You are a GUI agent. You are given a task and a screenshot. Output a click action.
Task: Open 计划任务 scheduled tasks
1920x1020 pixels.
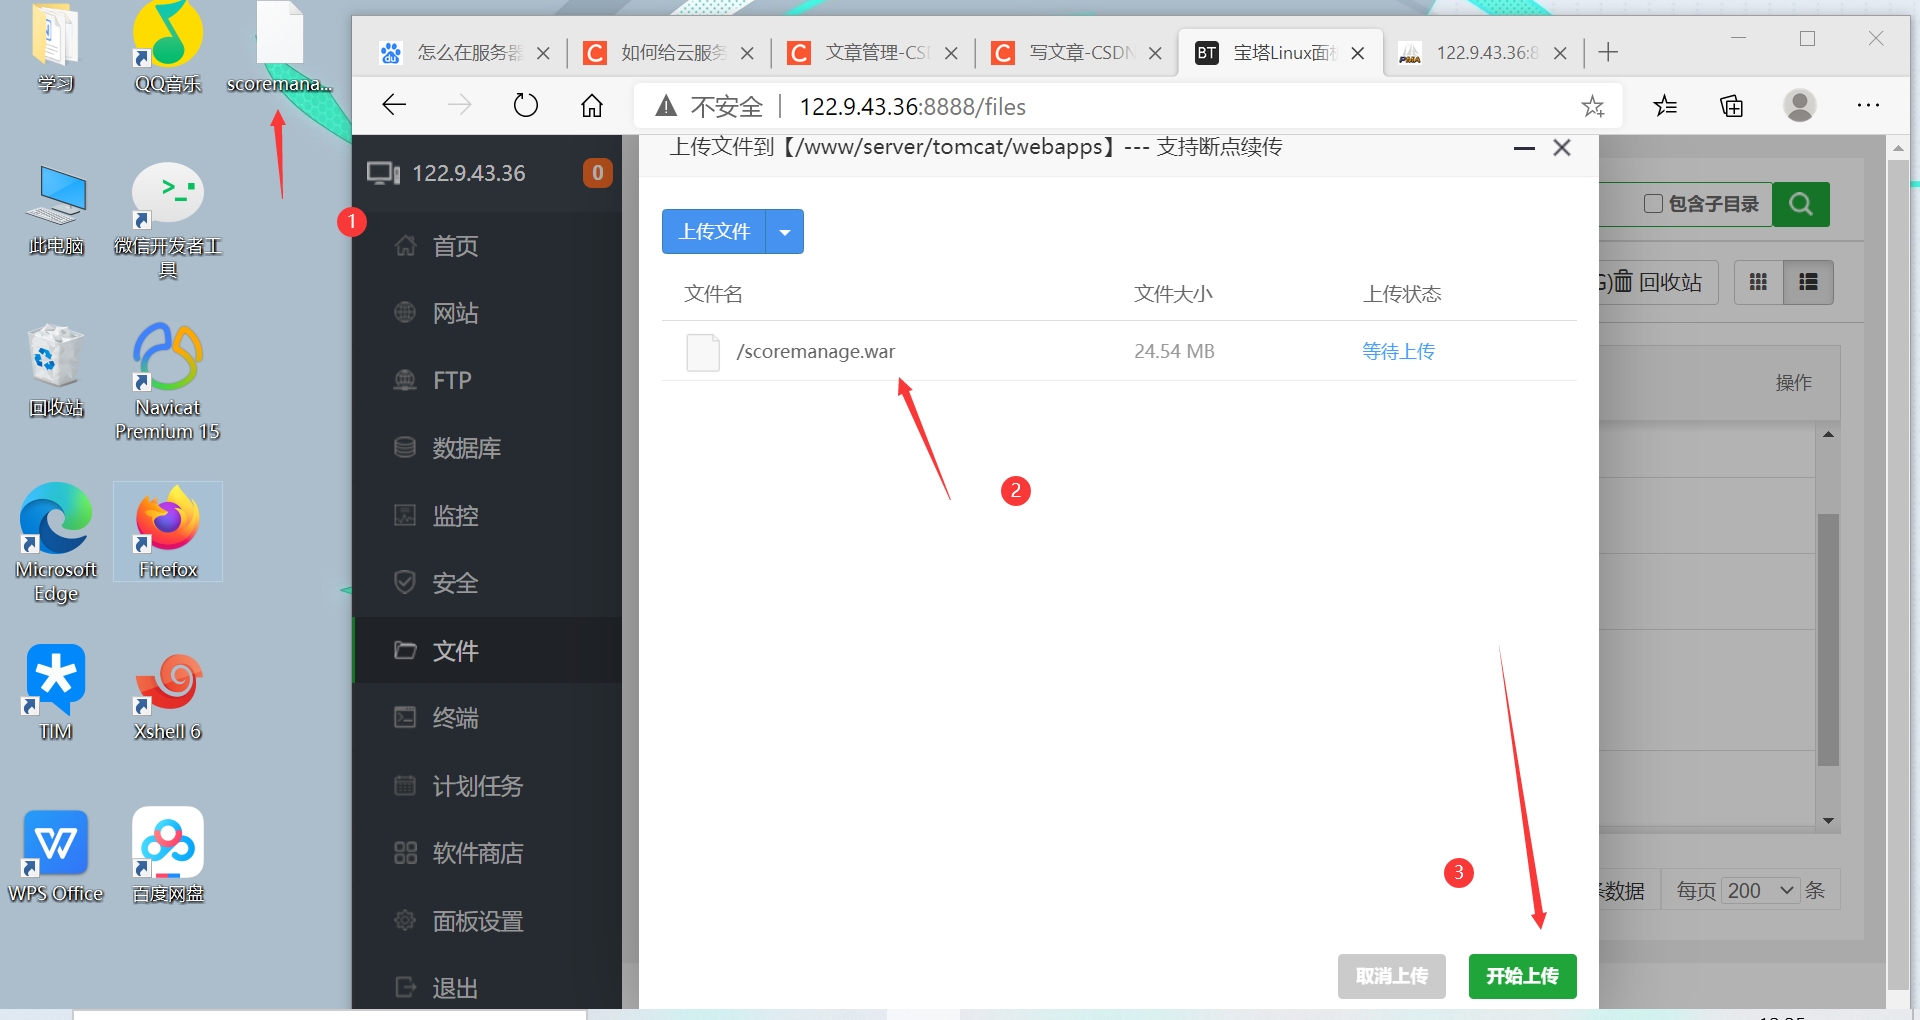coord(477,786)
